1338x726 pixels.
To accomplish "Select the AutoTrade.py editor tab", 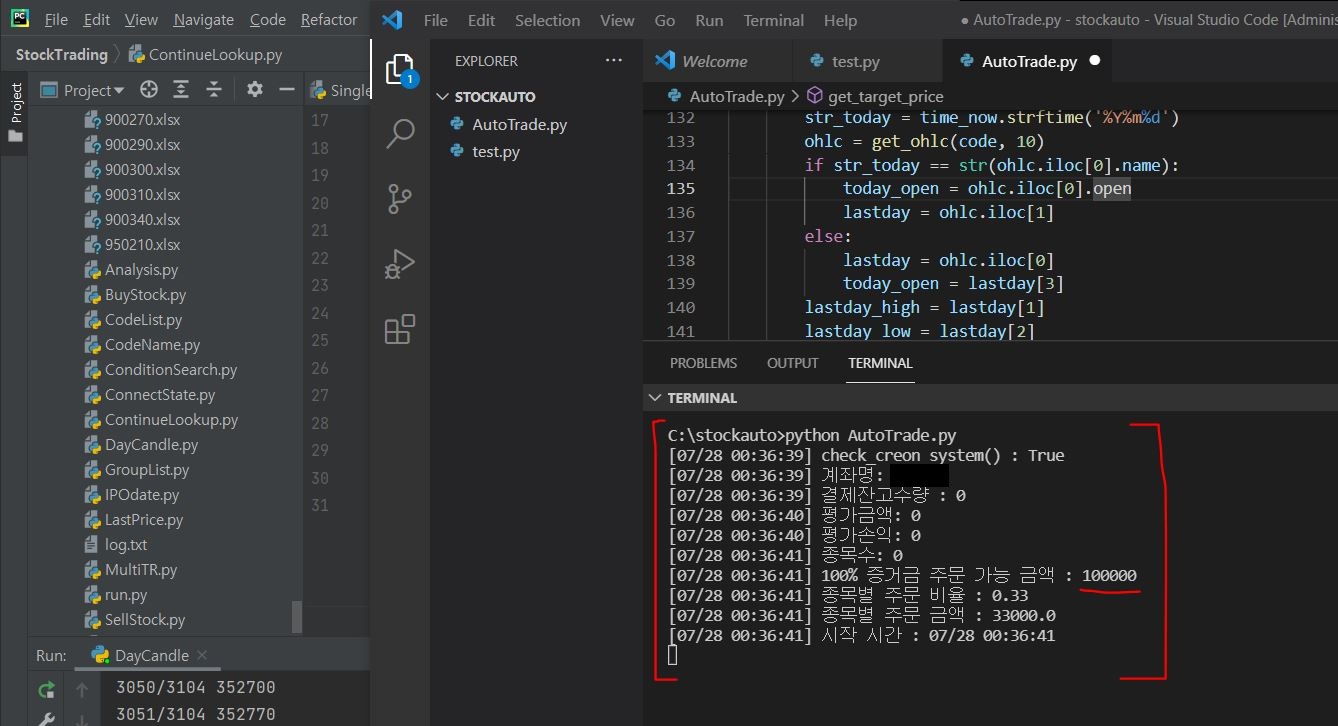I will pos(1029,61).
